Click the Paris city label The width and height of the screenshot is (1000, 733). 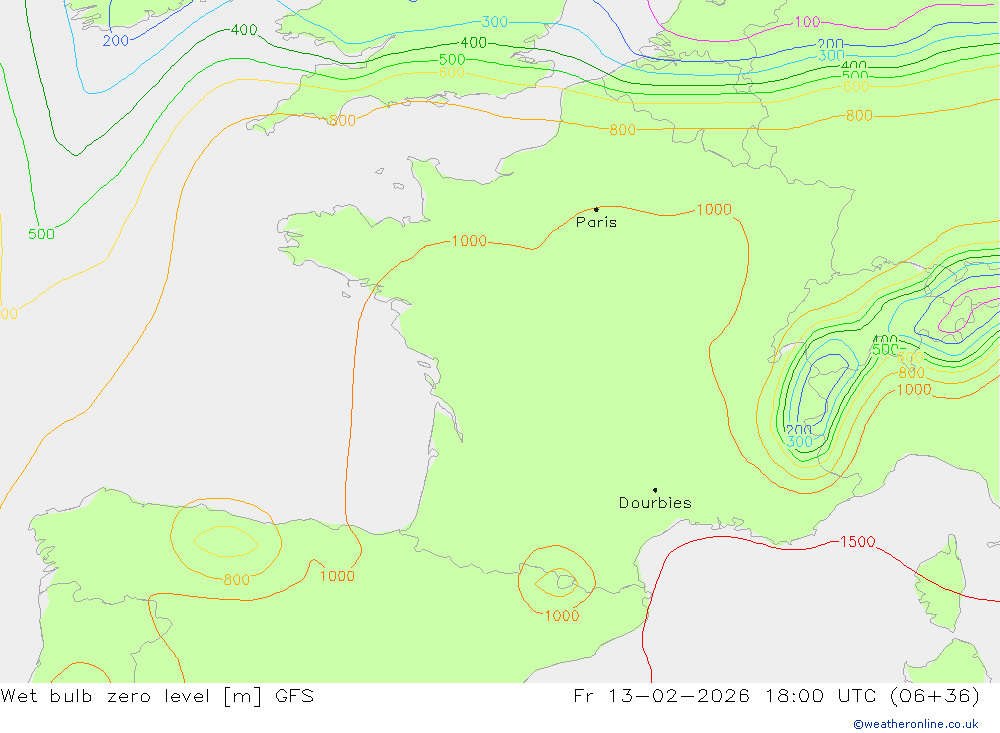click(x=596, y=222)
